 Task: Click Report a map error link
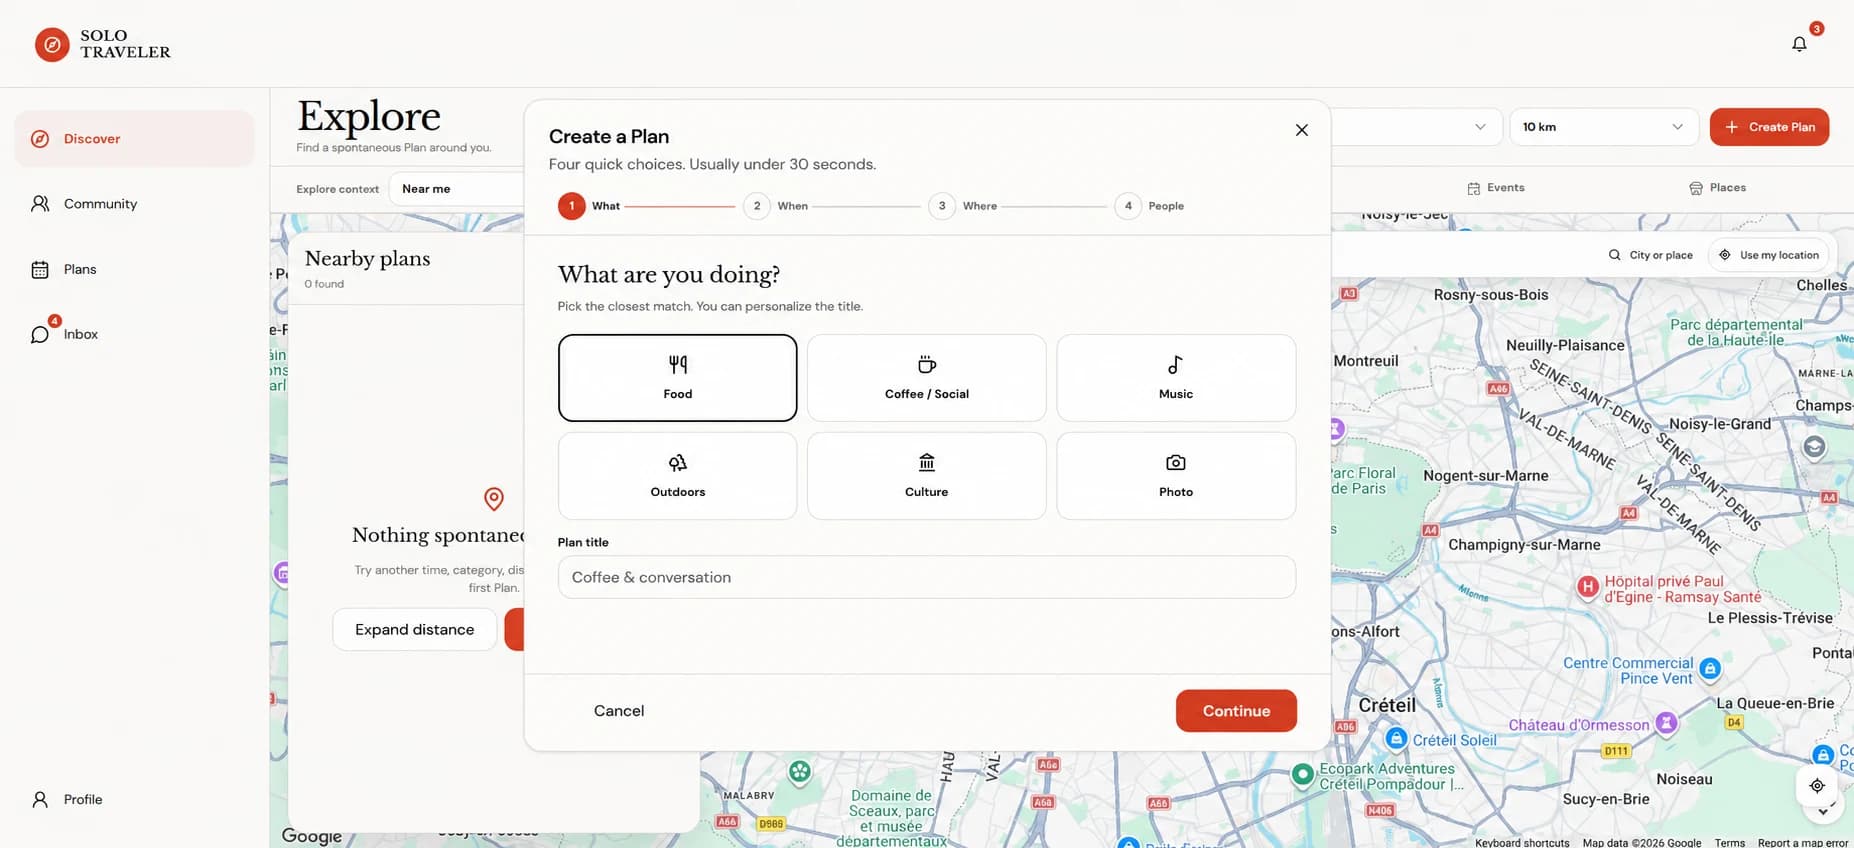tap(1802, 842)
